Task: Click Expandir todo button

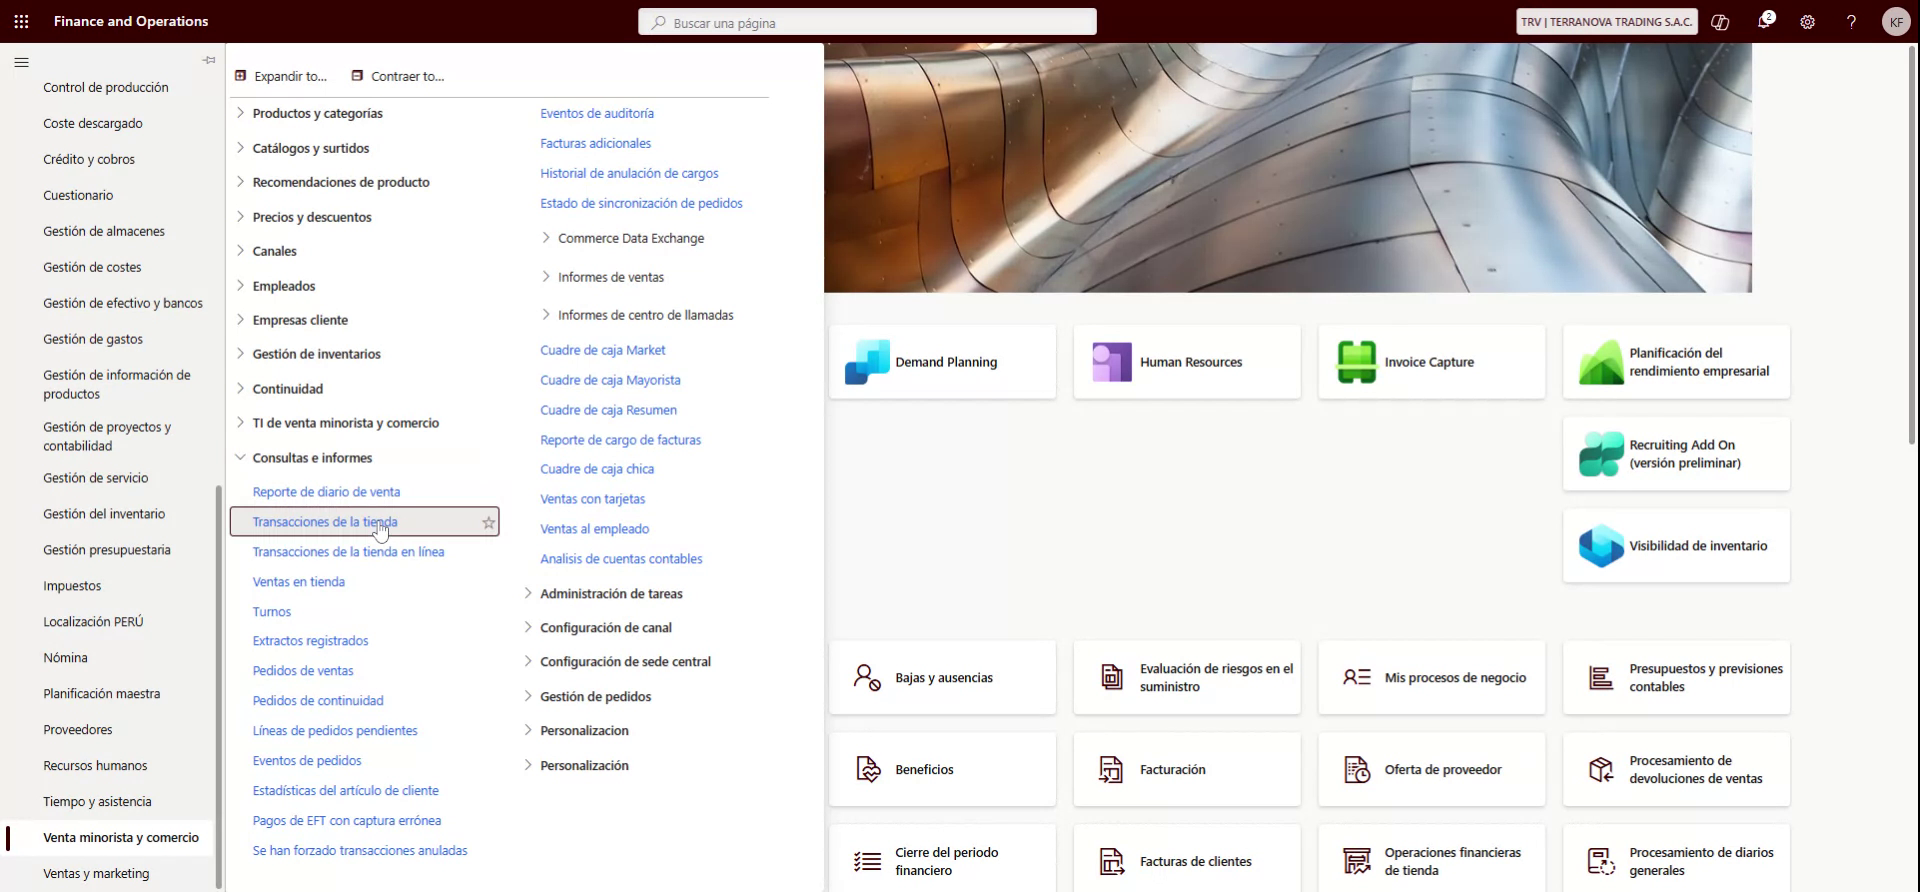Action: click(281, 76)
